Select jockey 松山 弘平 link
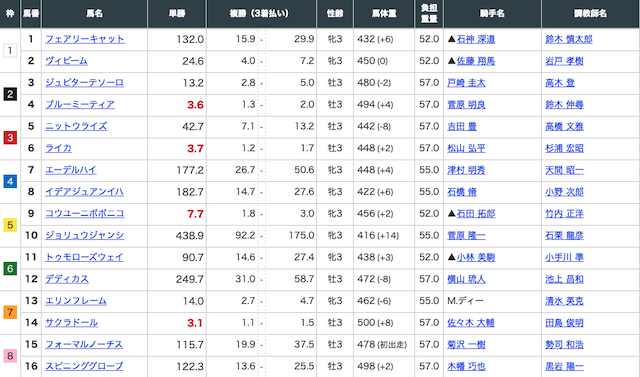 pyautogui.click(x=466, y=149)
